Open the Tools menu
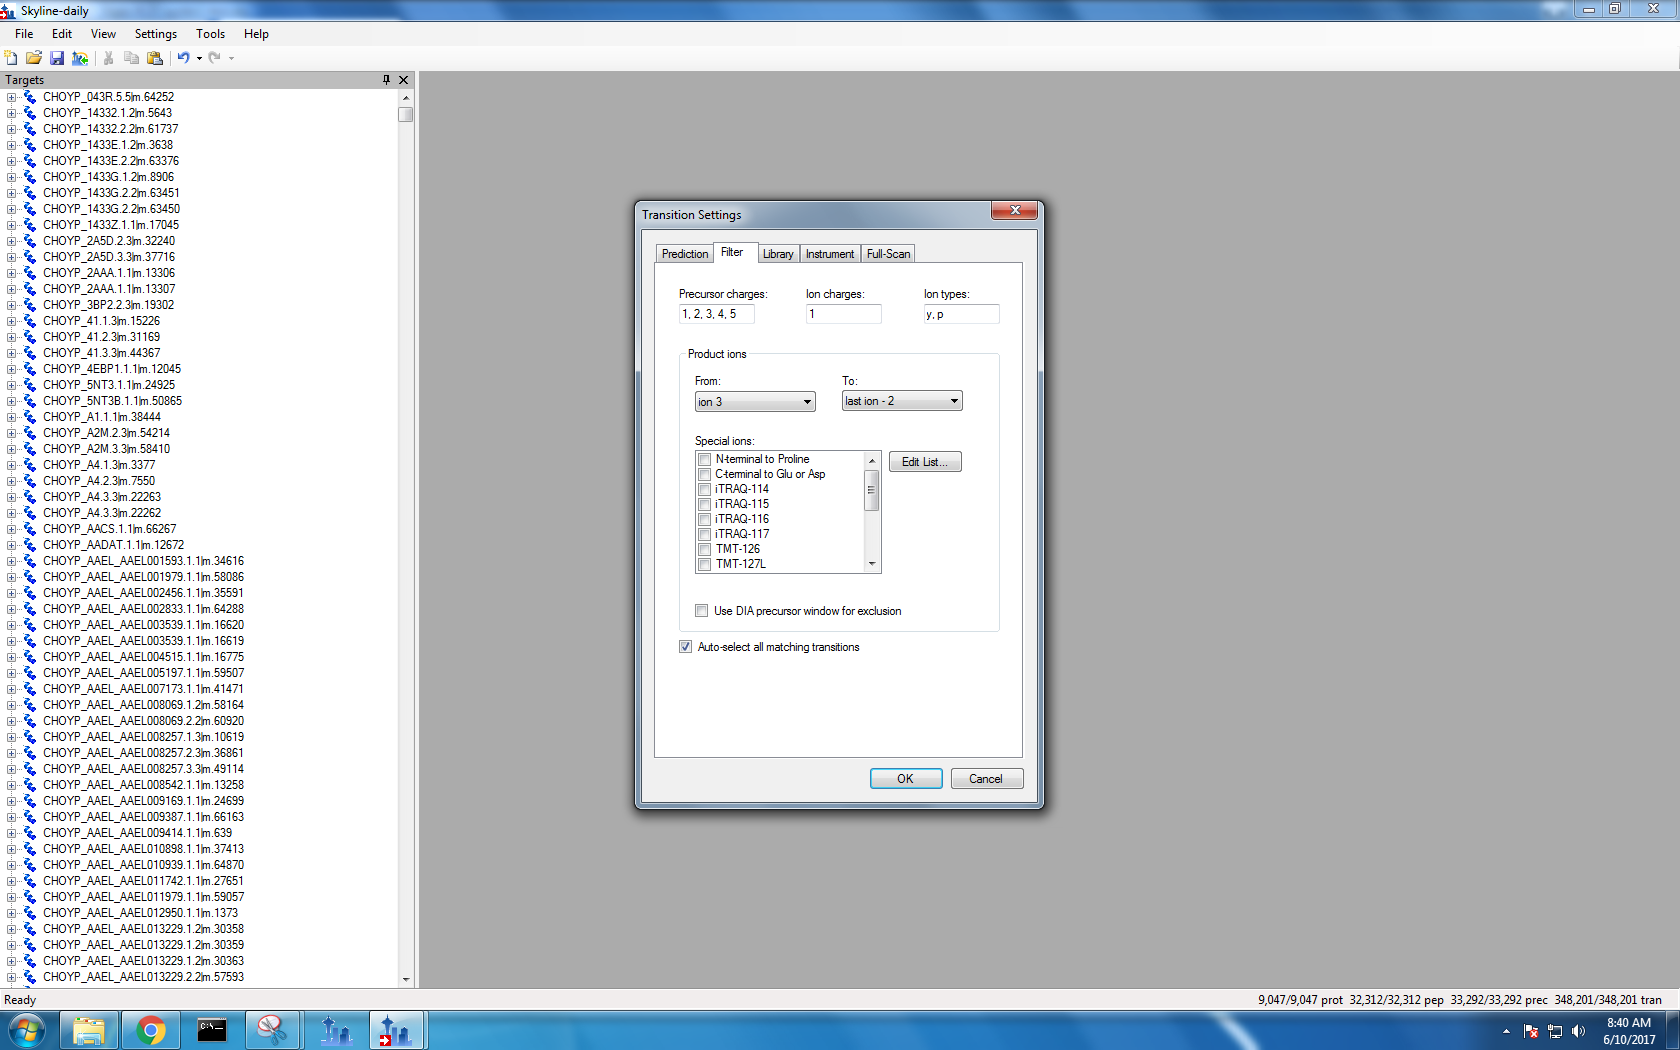 point(210,34)
